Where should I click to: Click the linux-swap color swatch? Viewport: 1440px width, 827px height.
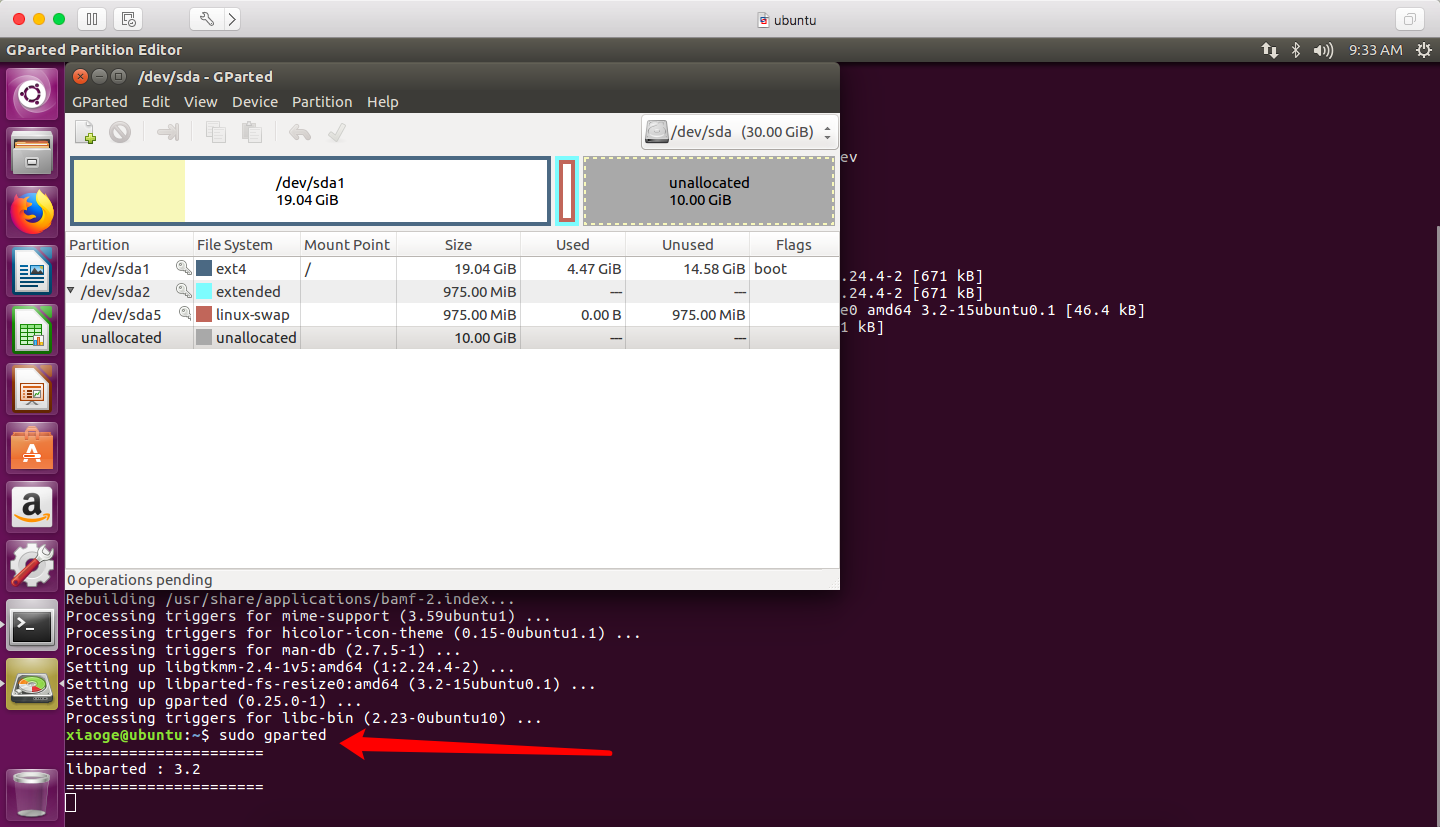(x=204, y=315)
